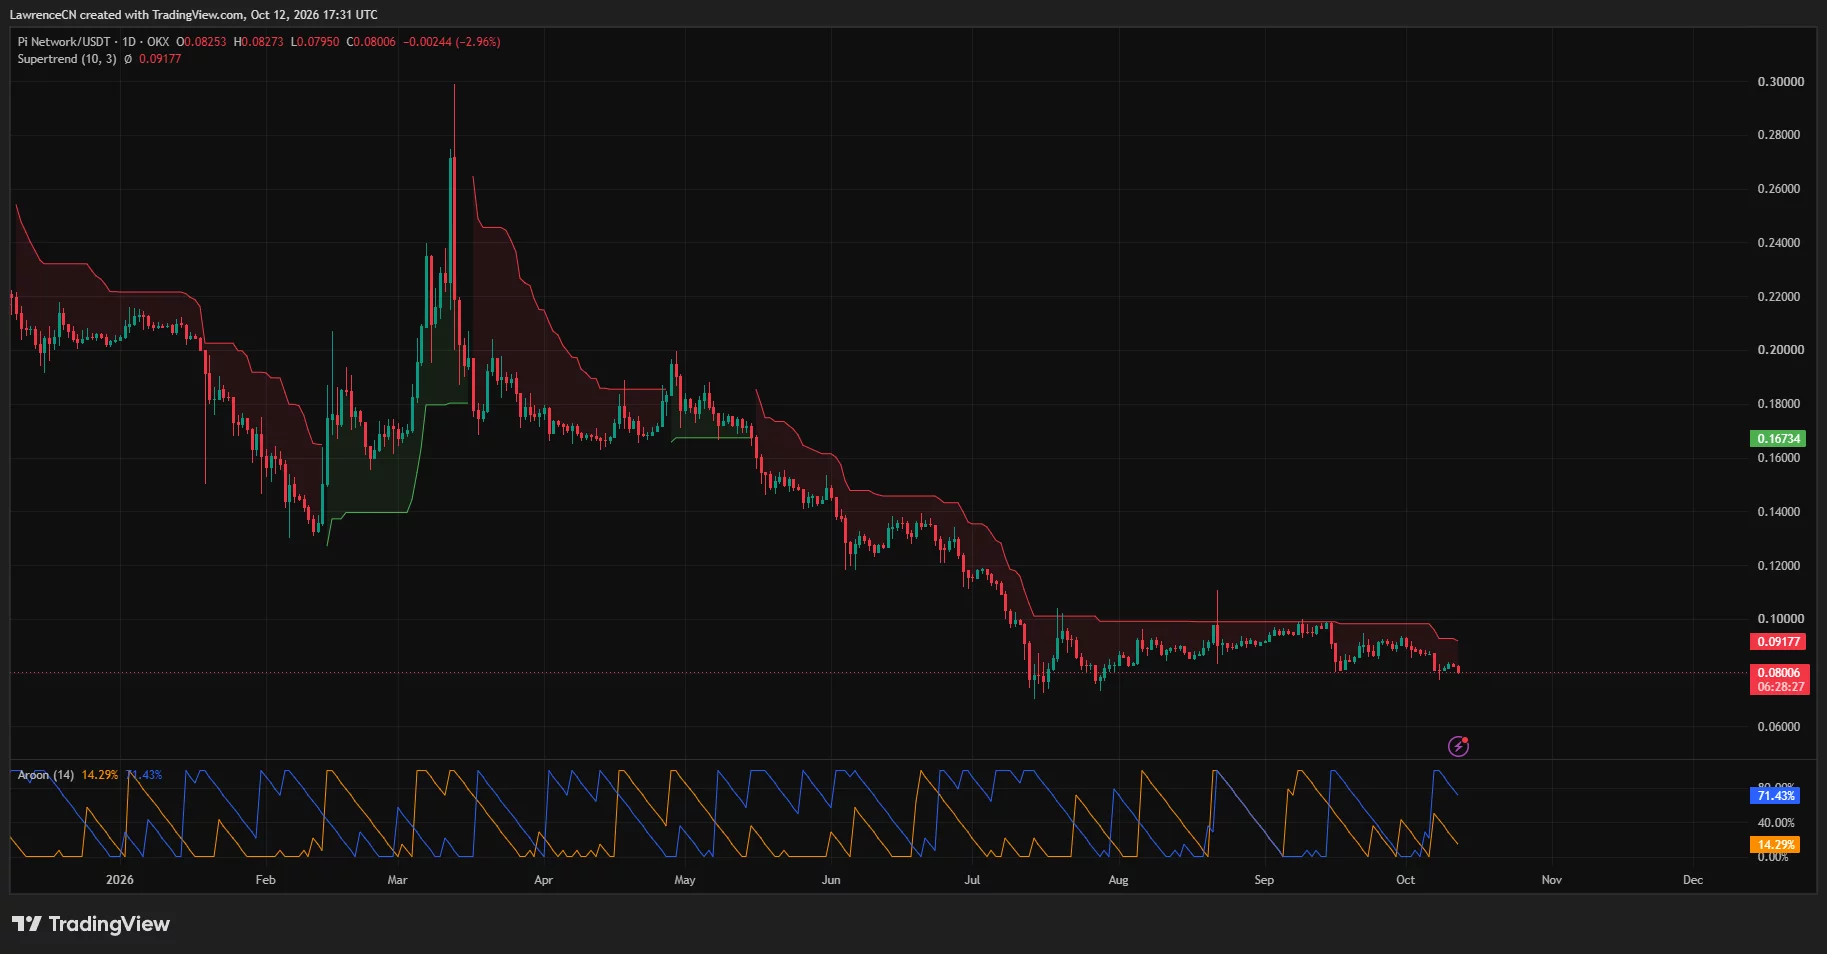1827x954 pixels.
Task: Click the current price label with countdown 06:28:27
Action: (1780, 680)
